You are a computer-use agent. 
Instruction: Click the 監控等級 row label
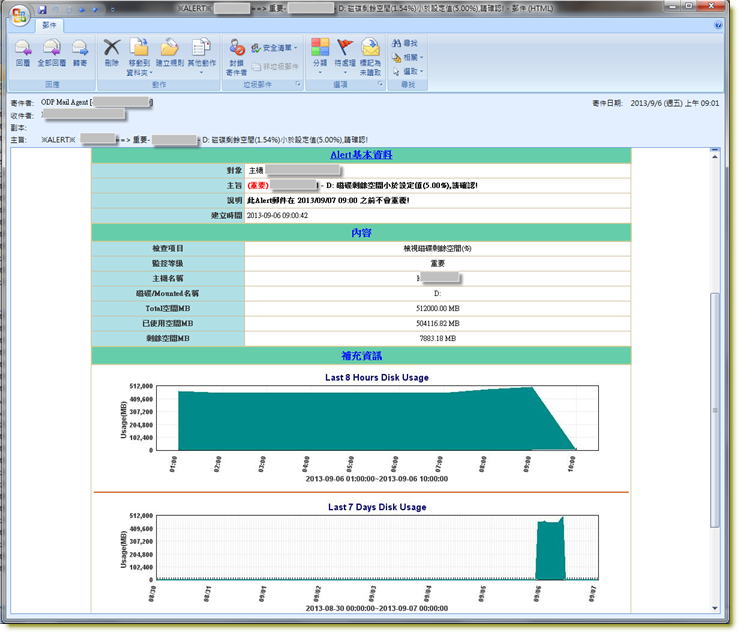point(168,263)
